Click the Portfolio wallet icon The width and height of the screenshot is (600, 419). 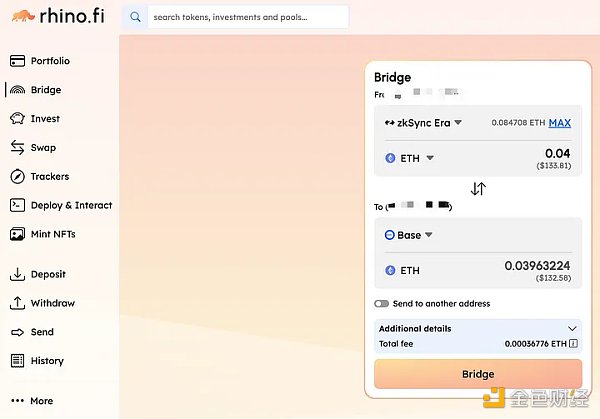tap(17, 61)
